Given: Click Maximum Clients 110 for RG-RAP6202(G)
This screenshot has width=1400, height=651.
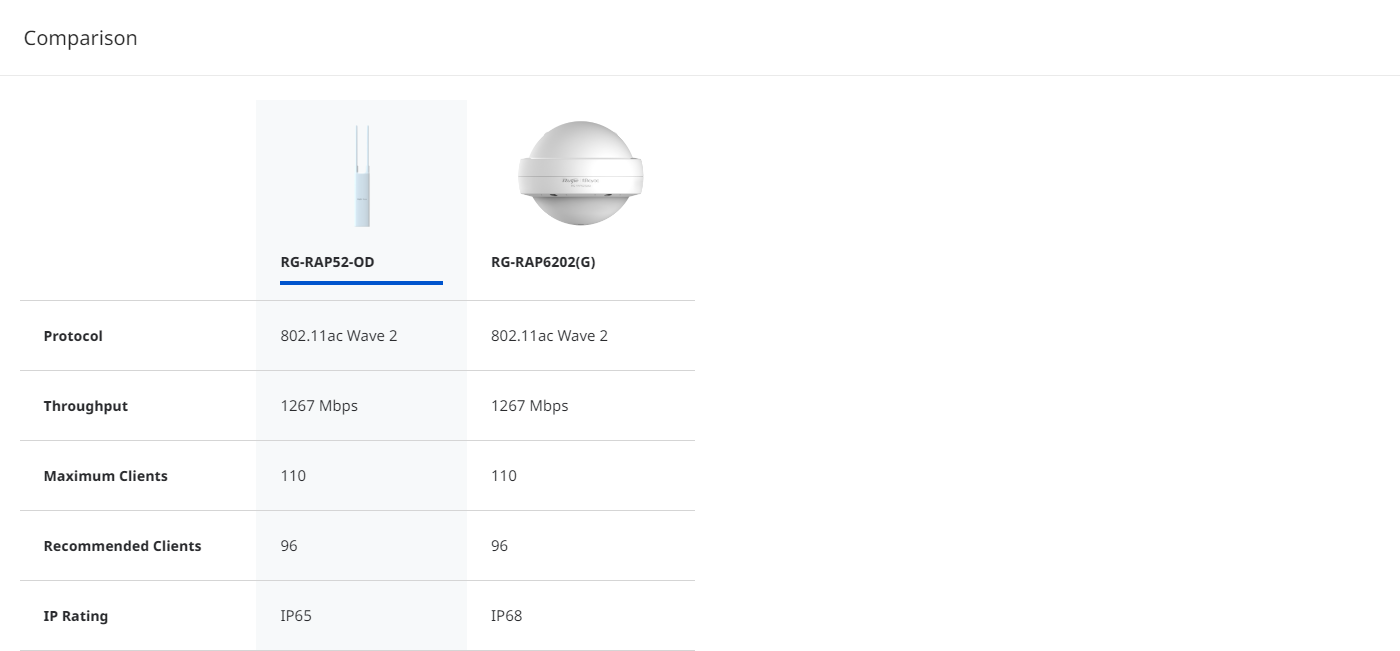Looking at the screenshot, I should point(504,476).
